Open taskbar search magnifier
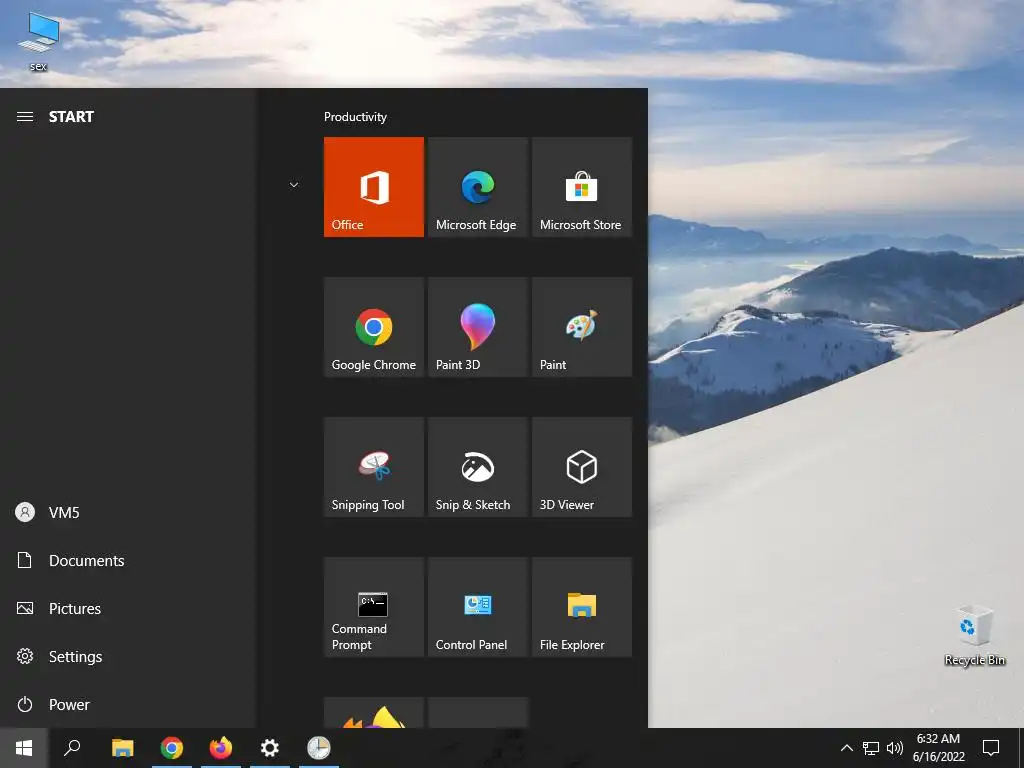 72,748
